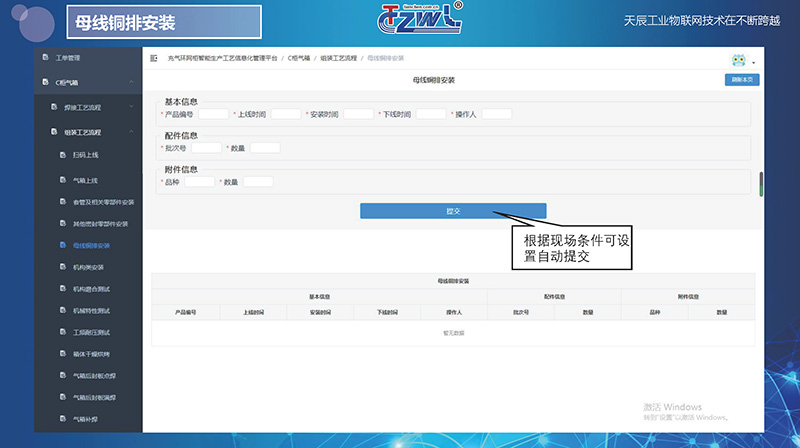Open the 气箱补焊 sidebar item
Image resolution: width=800 pixels, height=448 pixels.
85,419
